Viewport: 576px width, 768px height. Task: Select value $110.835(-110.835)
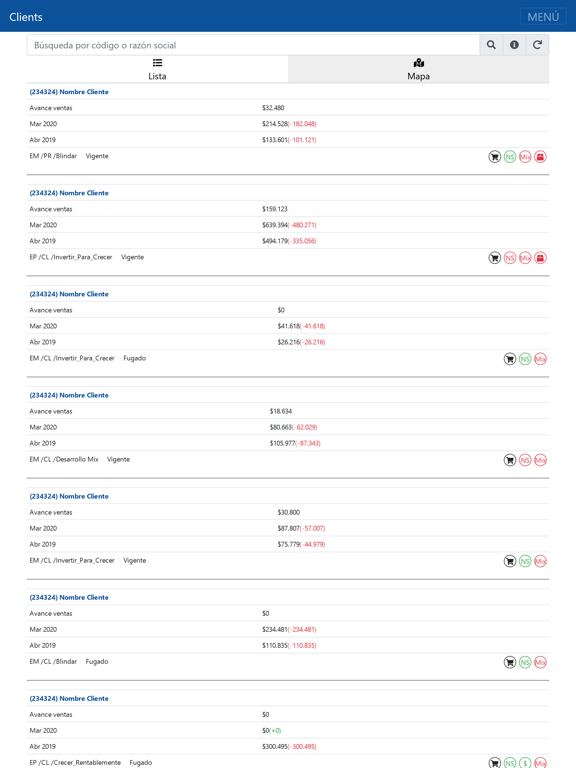pyautogui.click(x=289, y=646)
